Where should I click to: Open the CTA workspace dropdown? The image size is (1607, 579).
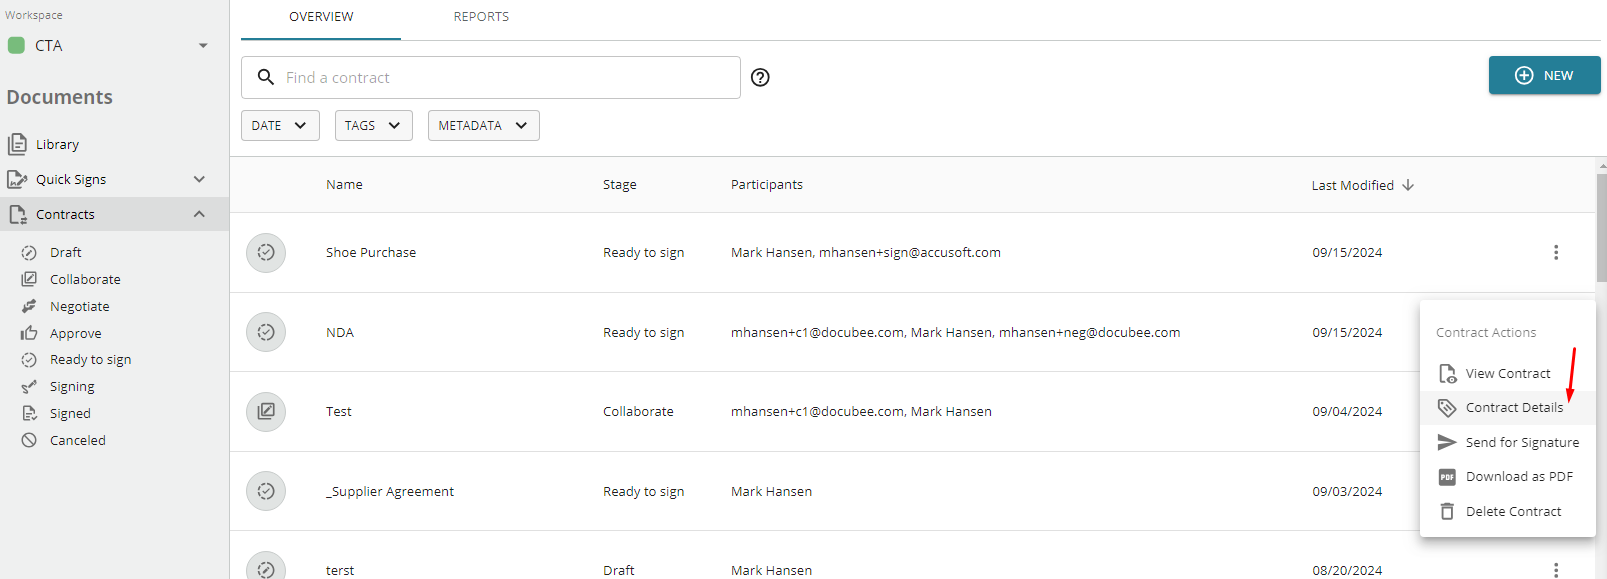pos(203,45)
